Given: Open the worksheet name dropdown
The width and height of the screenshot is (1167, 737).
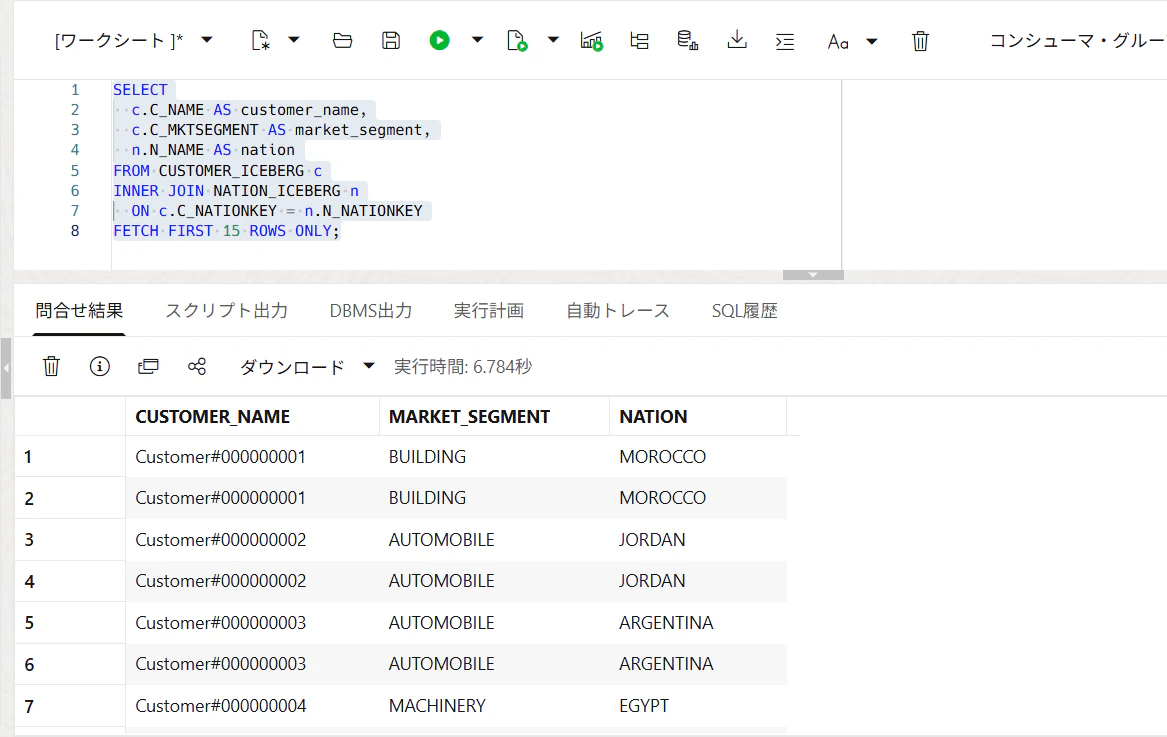Looking at the screenshot, I should (207, 40).
